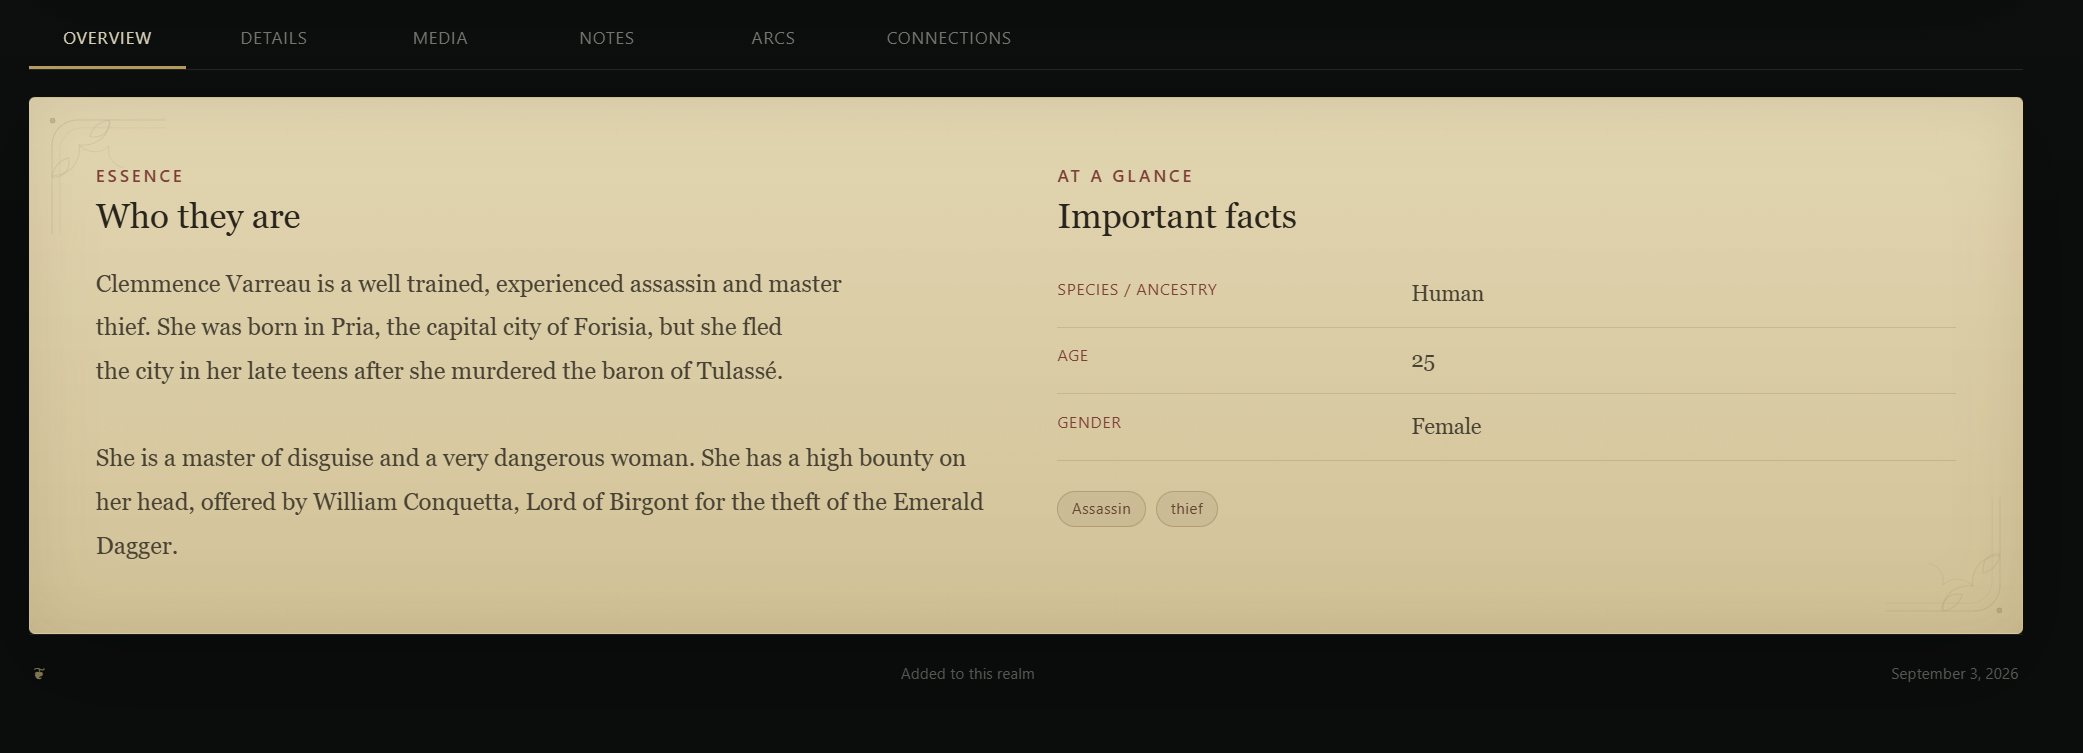Click the "GENDER" field label
The width and height of the screenshot is (2083, 753).
pyautogui.click(x=1089, y=423)
